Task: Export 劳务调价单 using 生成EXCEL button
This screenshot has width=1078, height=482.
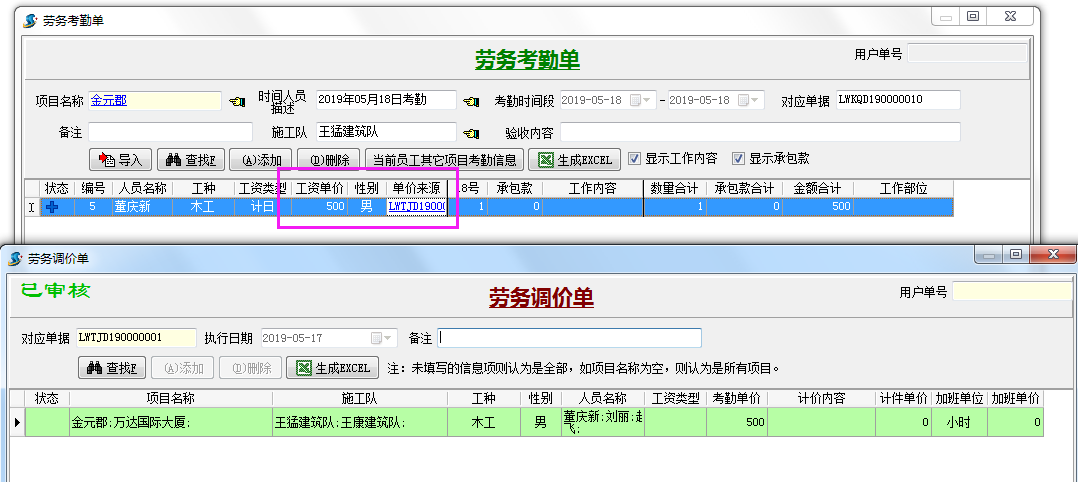Action: pos(332,368)
